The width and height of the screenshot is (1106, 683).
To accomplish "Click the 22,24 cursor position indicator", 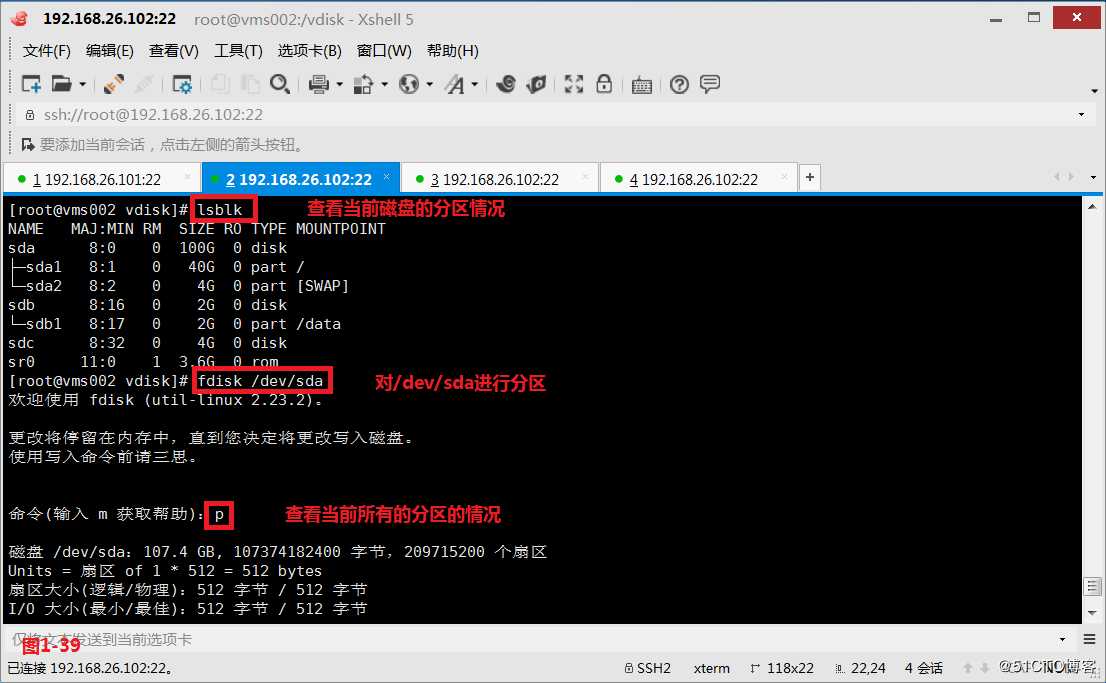I will pyautogui.click(x=861, y=667).
